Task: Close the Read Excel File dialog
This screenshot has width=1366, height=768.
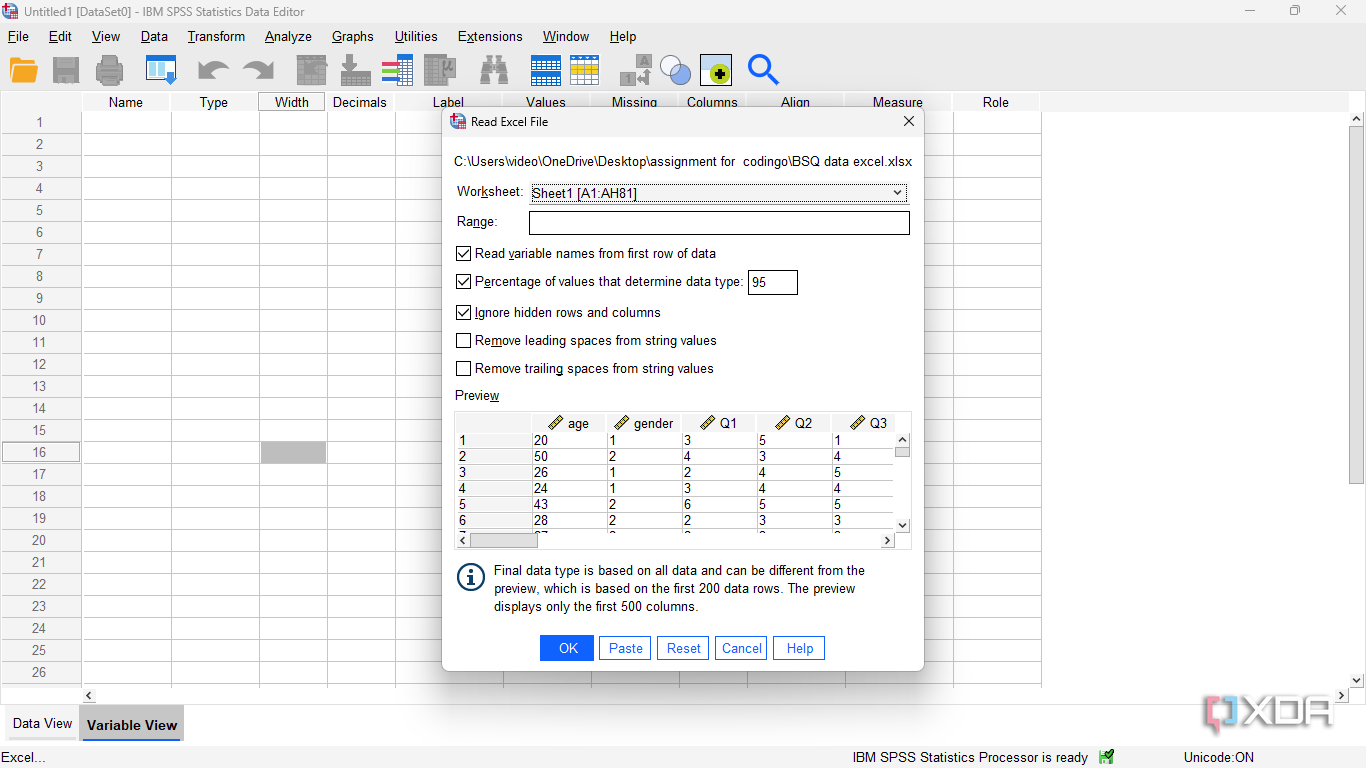Action: [908, 121]
